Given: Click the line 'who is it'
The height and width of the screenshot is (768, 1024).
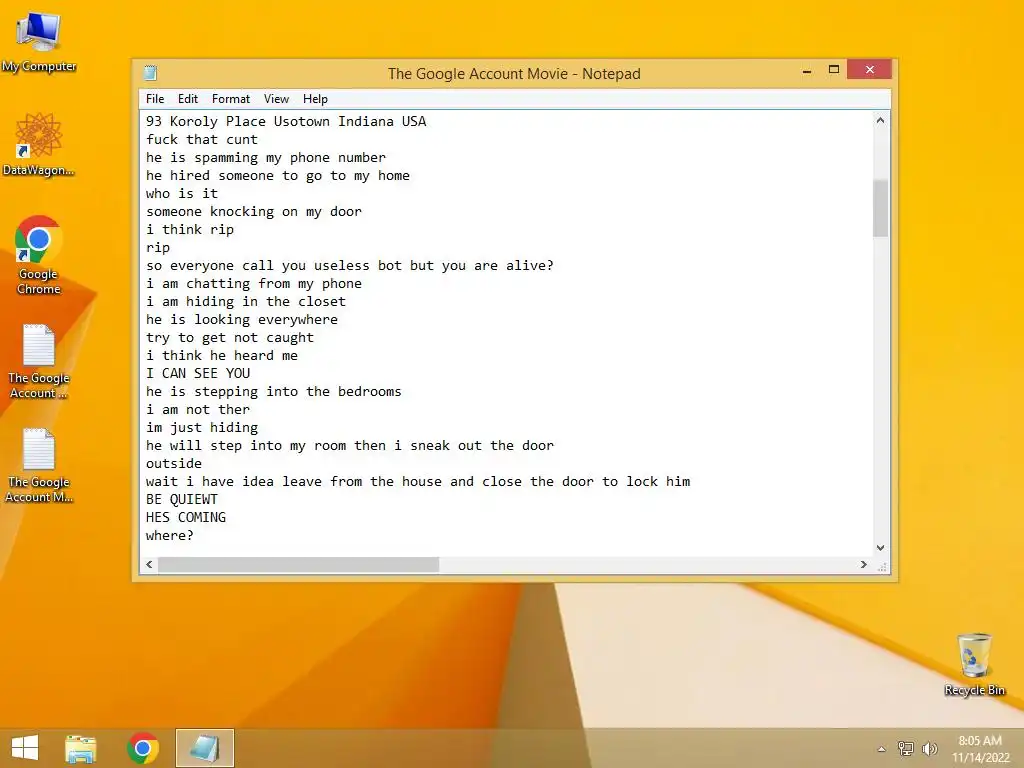Looking at the screenshot, I should click(182, 193).
